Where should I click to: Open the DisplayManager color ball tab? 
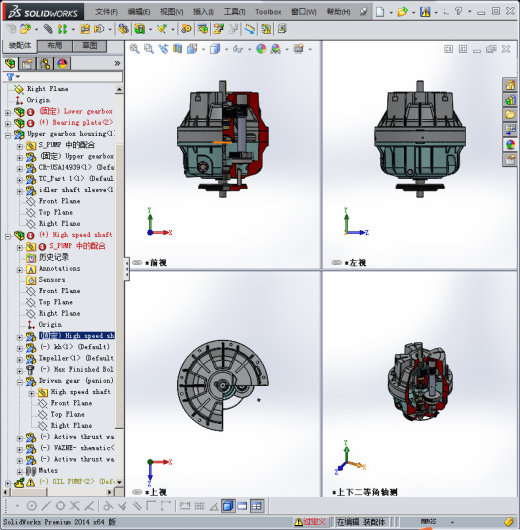click(62, 64)
